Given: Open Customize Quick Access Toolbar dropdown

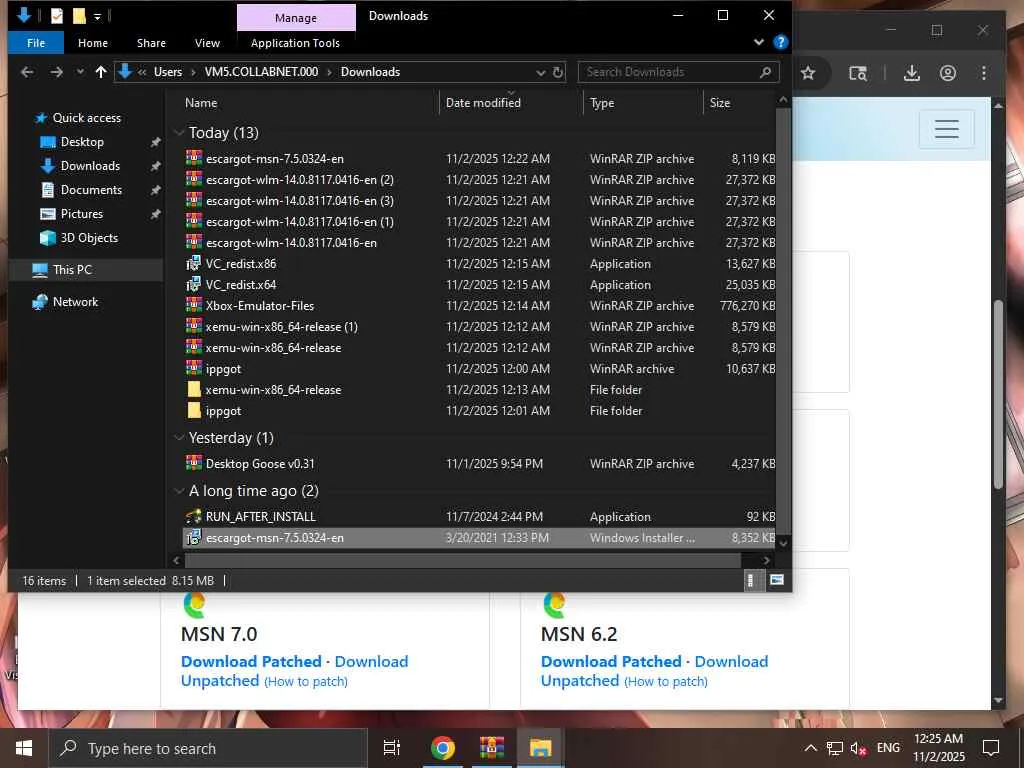Looking at the screenshot, I should coord(97,17).
